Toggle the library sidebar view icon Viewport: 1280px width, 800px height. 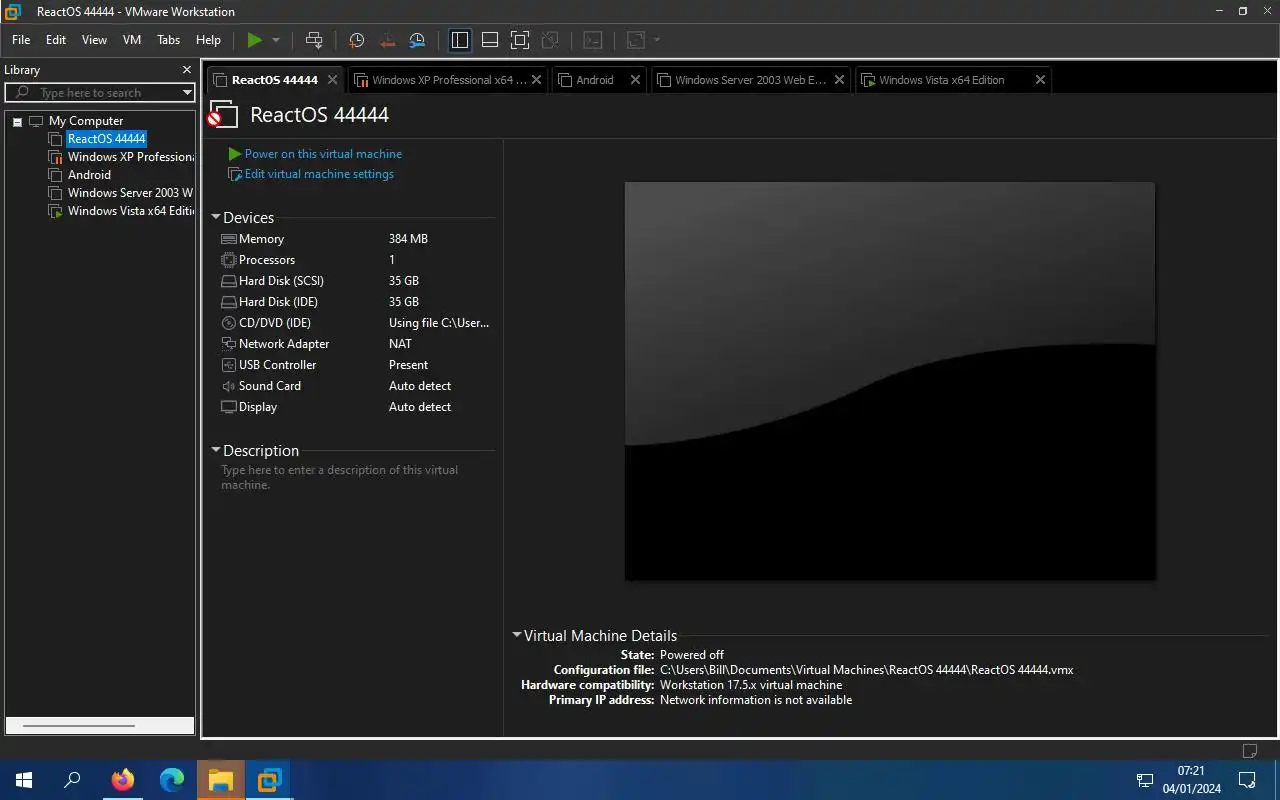point(460,40)
